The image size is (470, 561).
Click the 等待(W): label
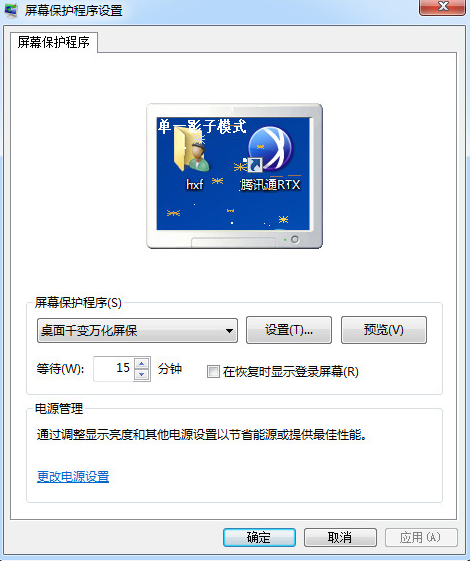[60, 369]
